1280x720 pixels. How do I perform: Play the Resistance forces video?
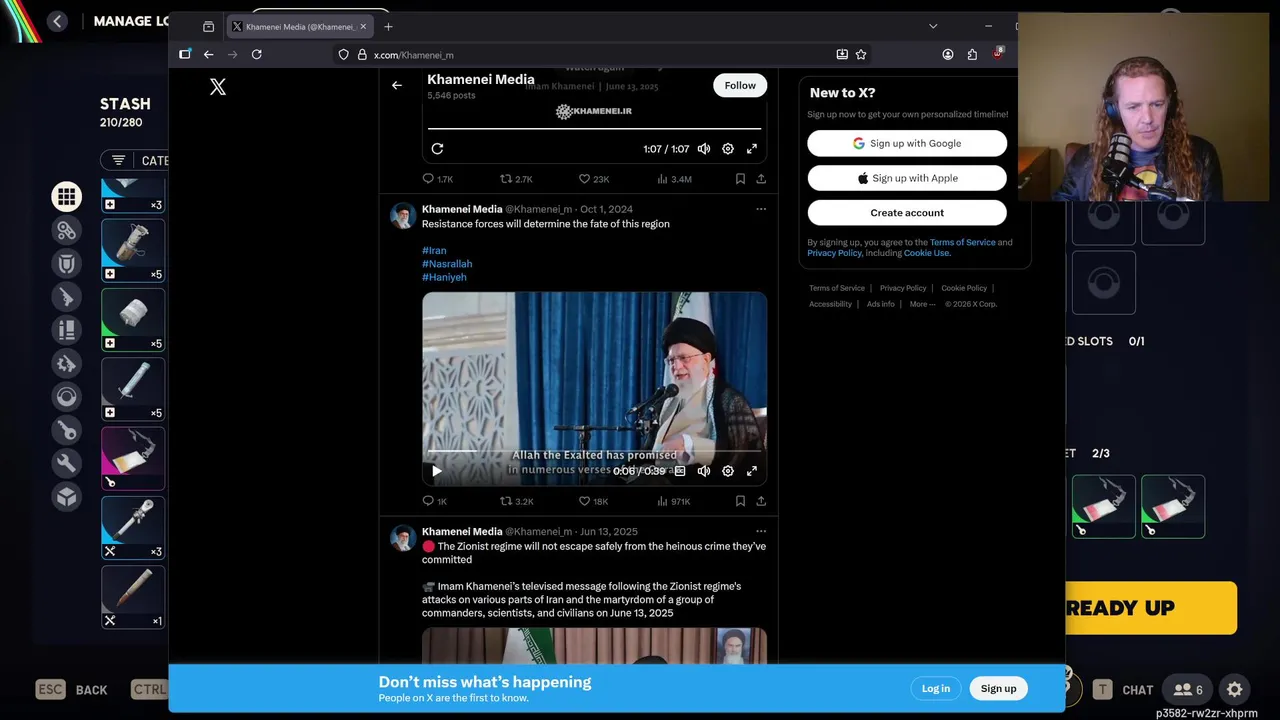pyautogui.click(x=437, y=471)
